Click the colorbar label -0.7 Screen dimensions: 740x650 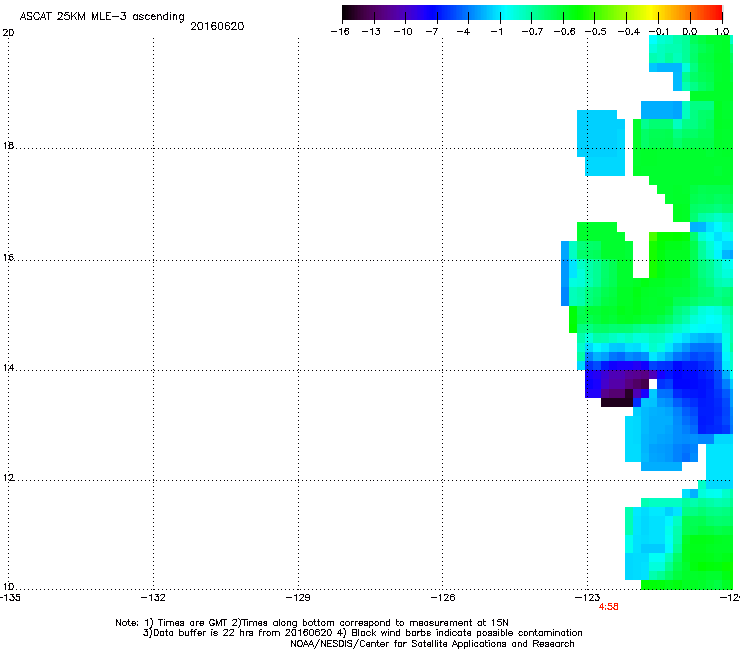point(532,32)
